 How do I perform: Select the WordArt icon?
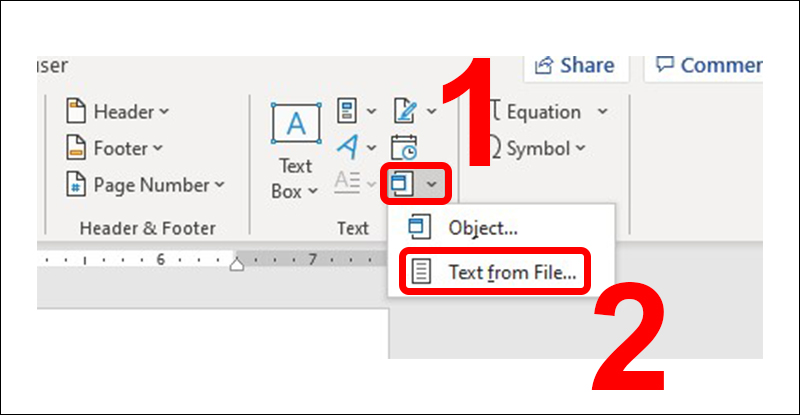tap(349, 147)
